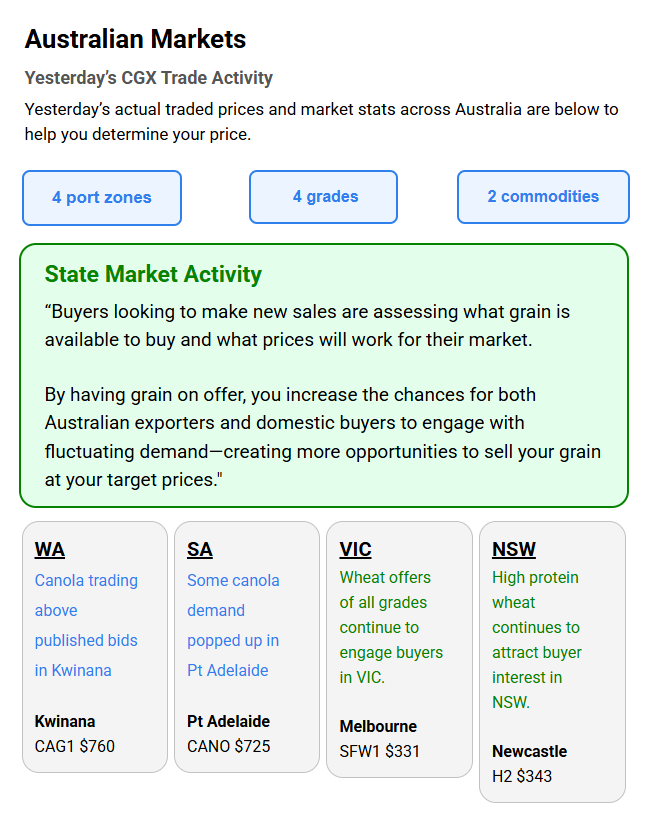The image size is (646, 823).
Task: Click 'Yesterday's CGX Trade Activity' subheading
Action: click(148, 78)
